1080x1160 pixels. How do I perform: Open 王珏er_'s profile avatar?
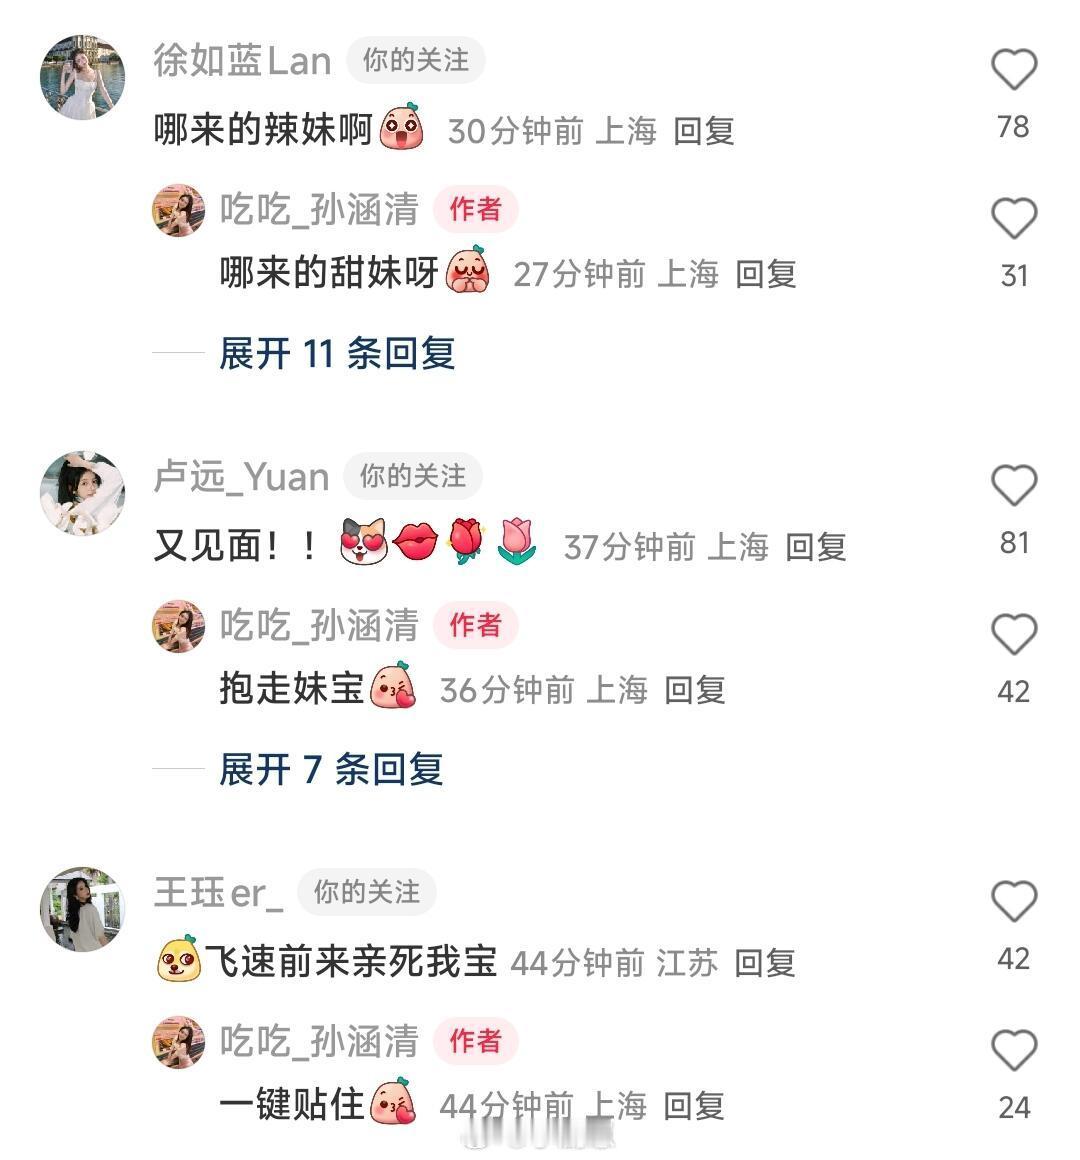point(82,908)
